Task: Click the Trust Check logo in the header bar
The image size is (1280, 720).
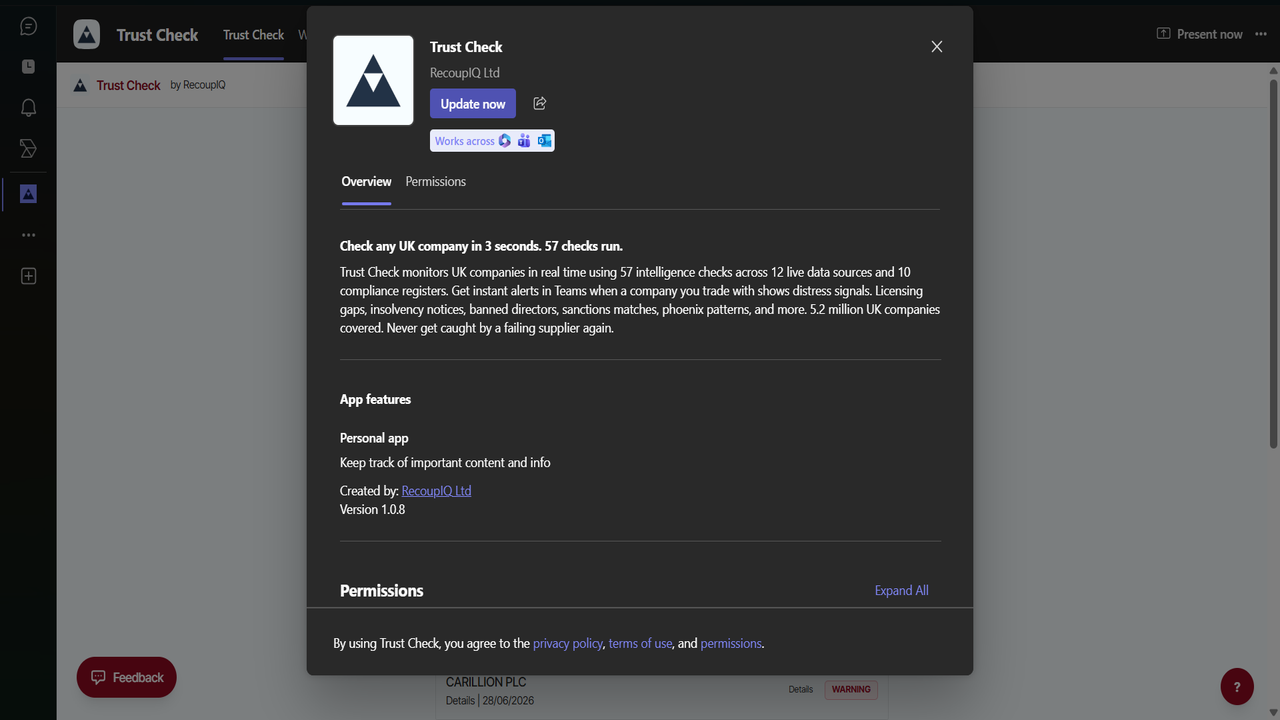Action: 87,34
